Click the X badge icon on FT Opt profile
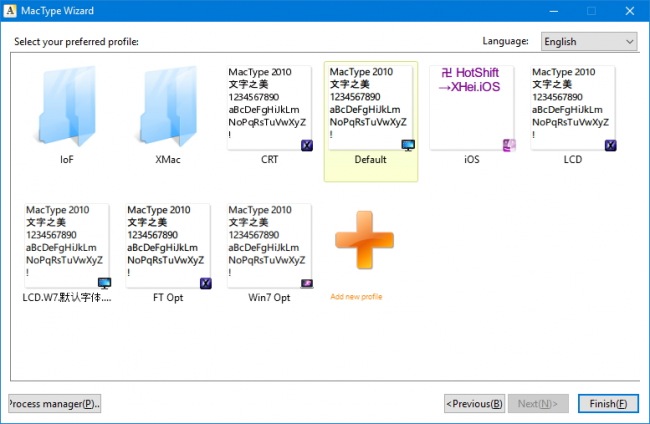Image resolution: width=650 pixels, height=424 pixels. pos(206,283)
